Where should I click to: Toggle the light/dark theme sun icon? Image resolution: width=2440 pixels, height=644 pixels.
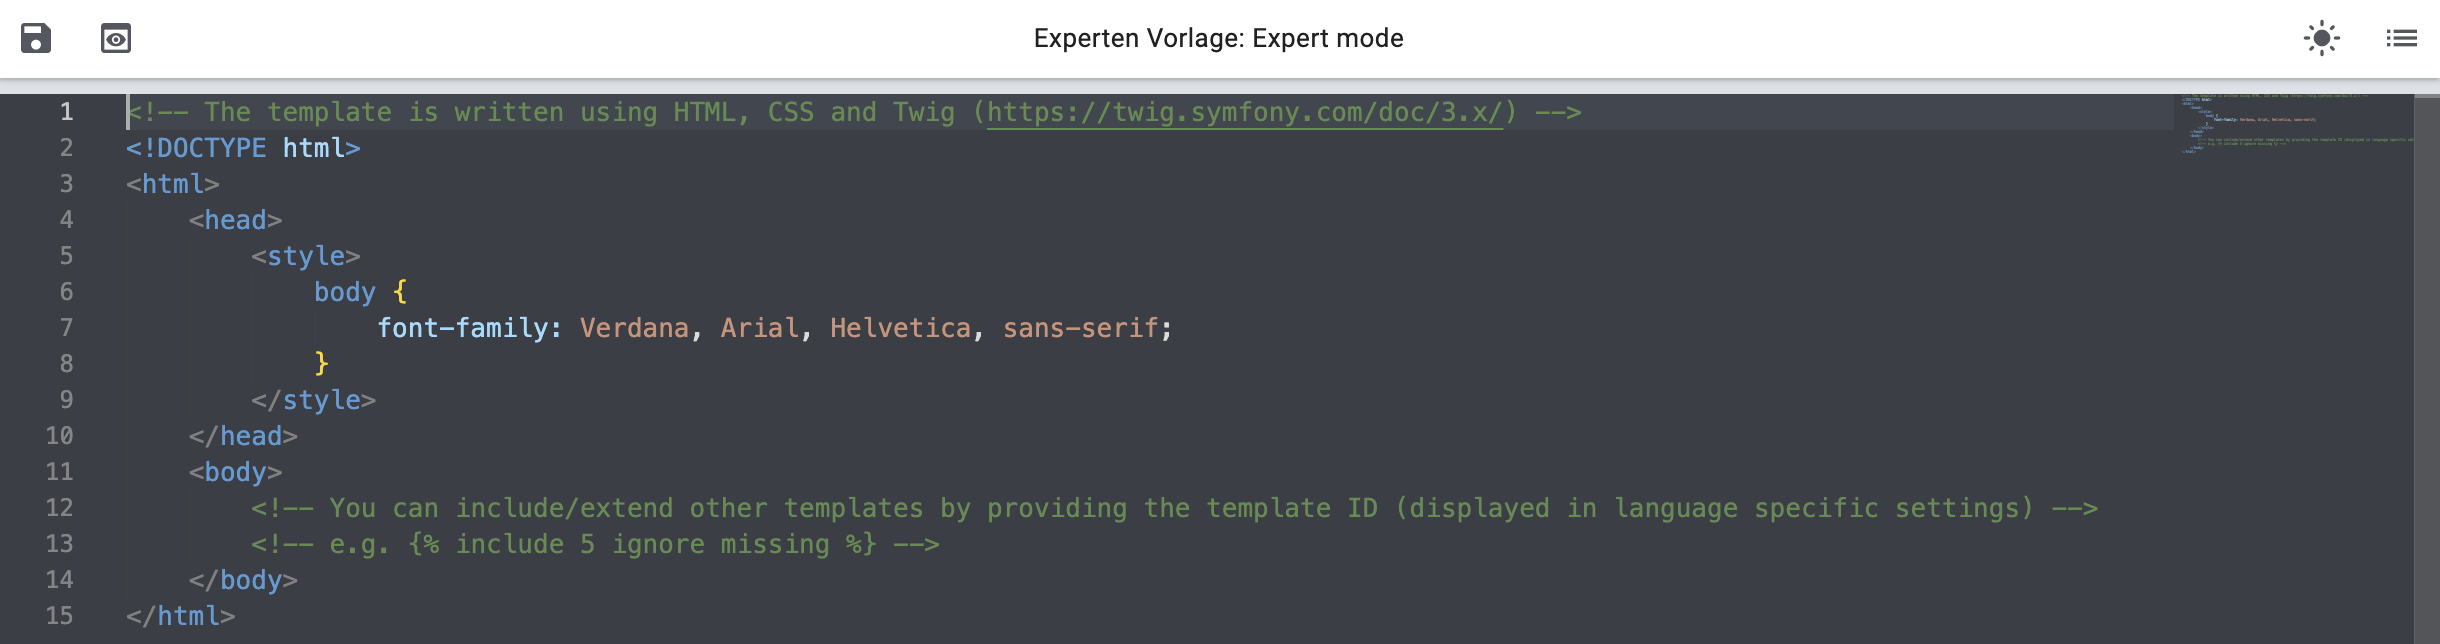pos(2321,38)
